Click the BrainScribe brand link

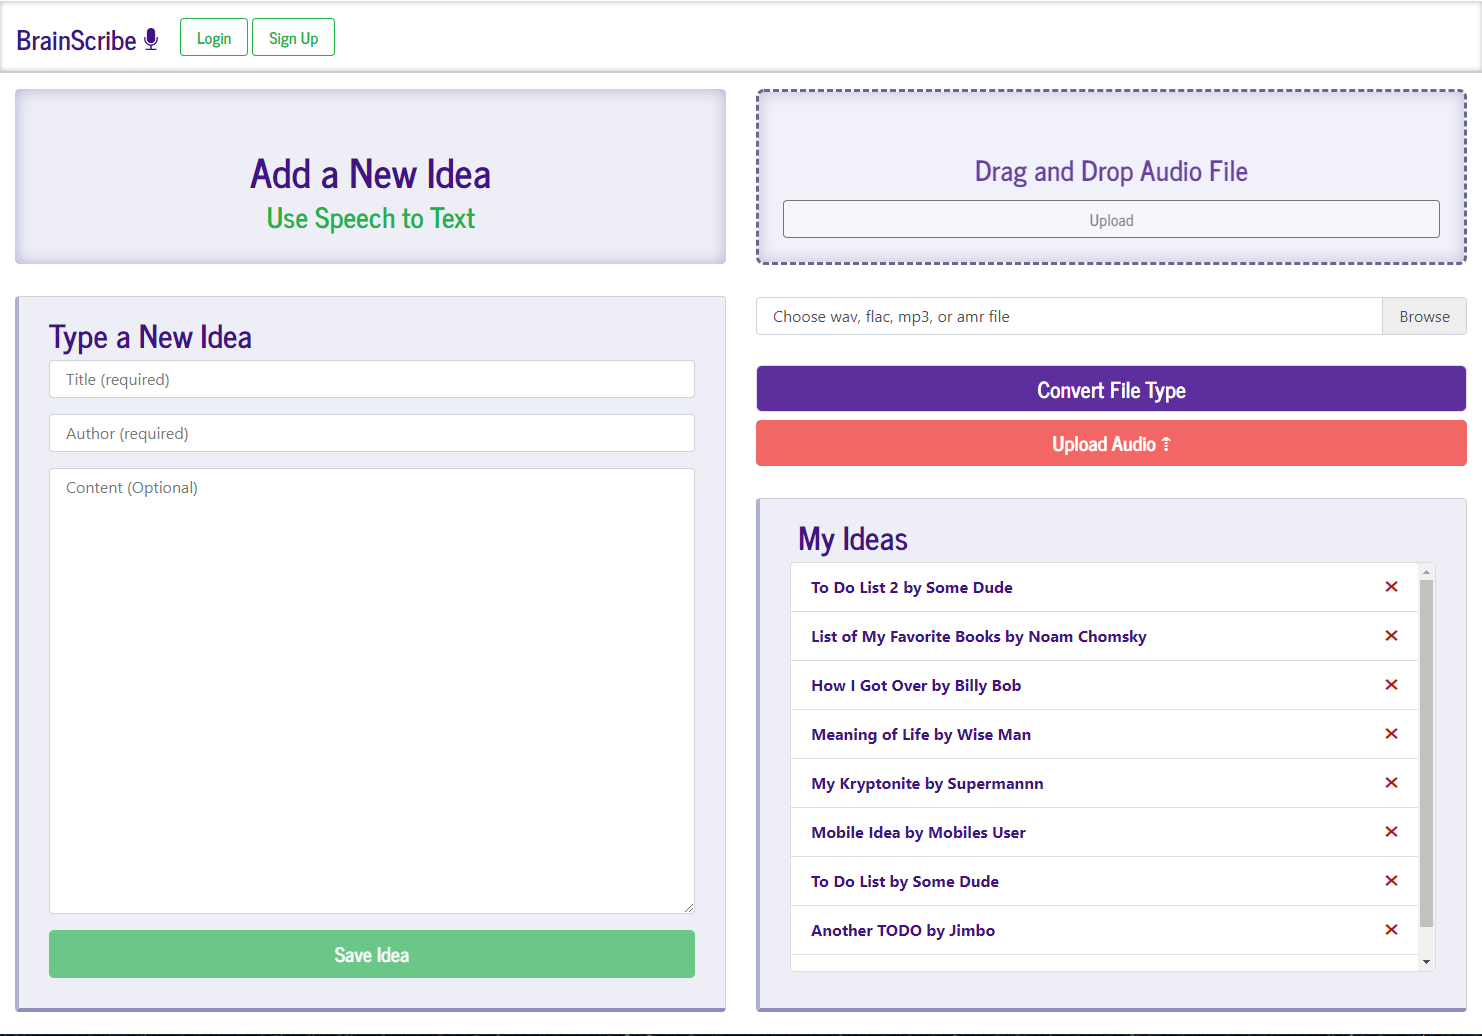(x=87, y=40)
